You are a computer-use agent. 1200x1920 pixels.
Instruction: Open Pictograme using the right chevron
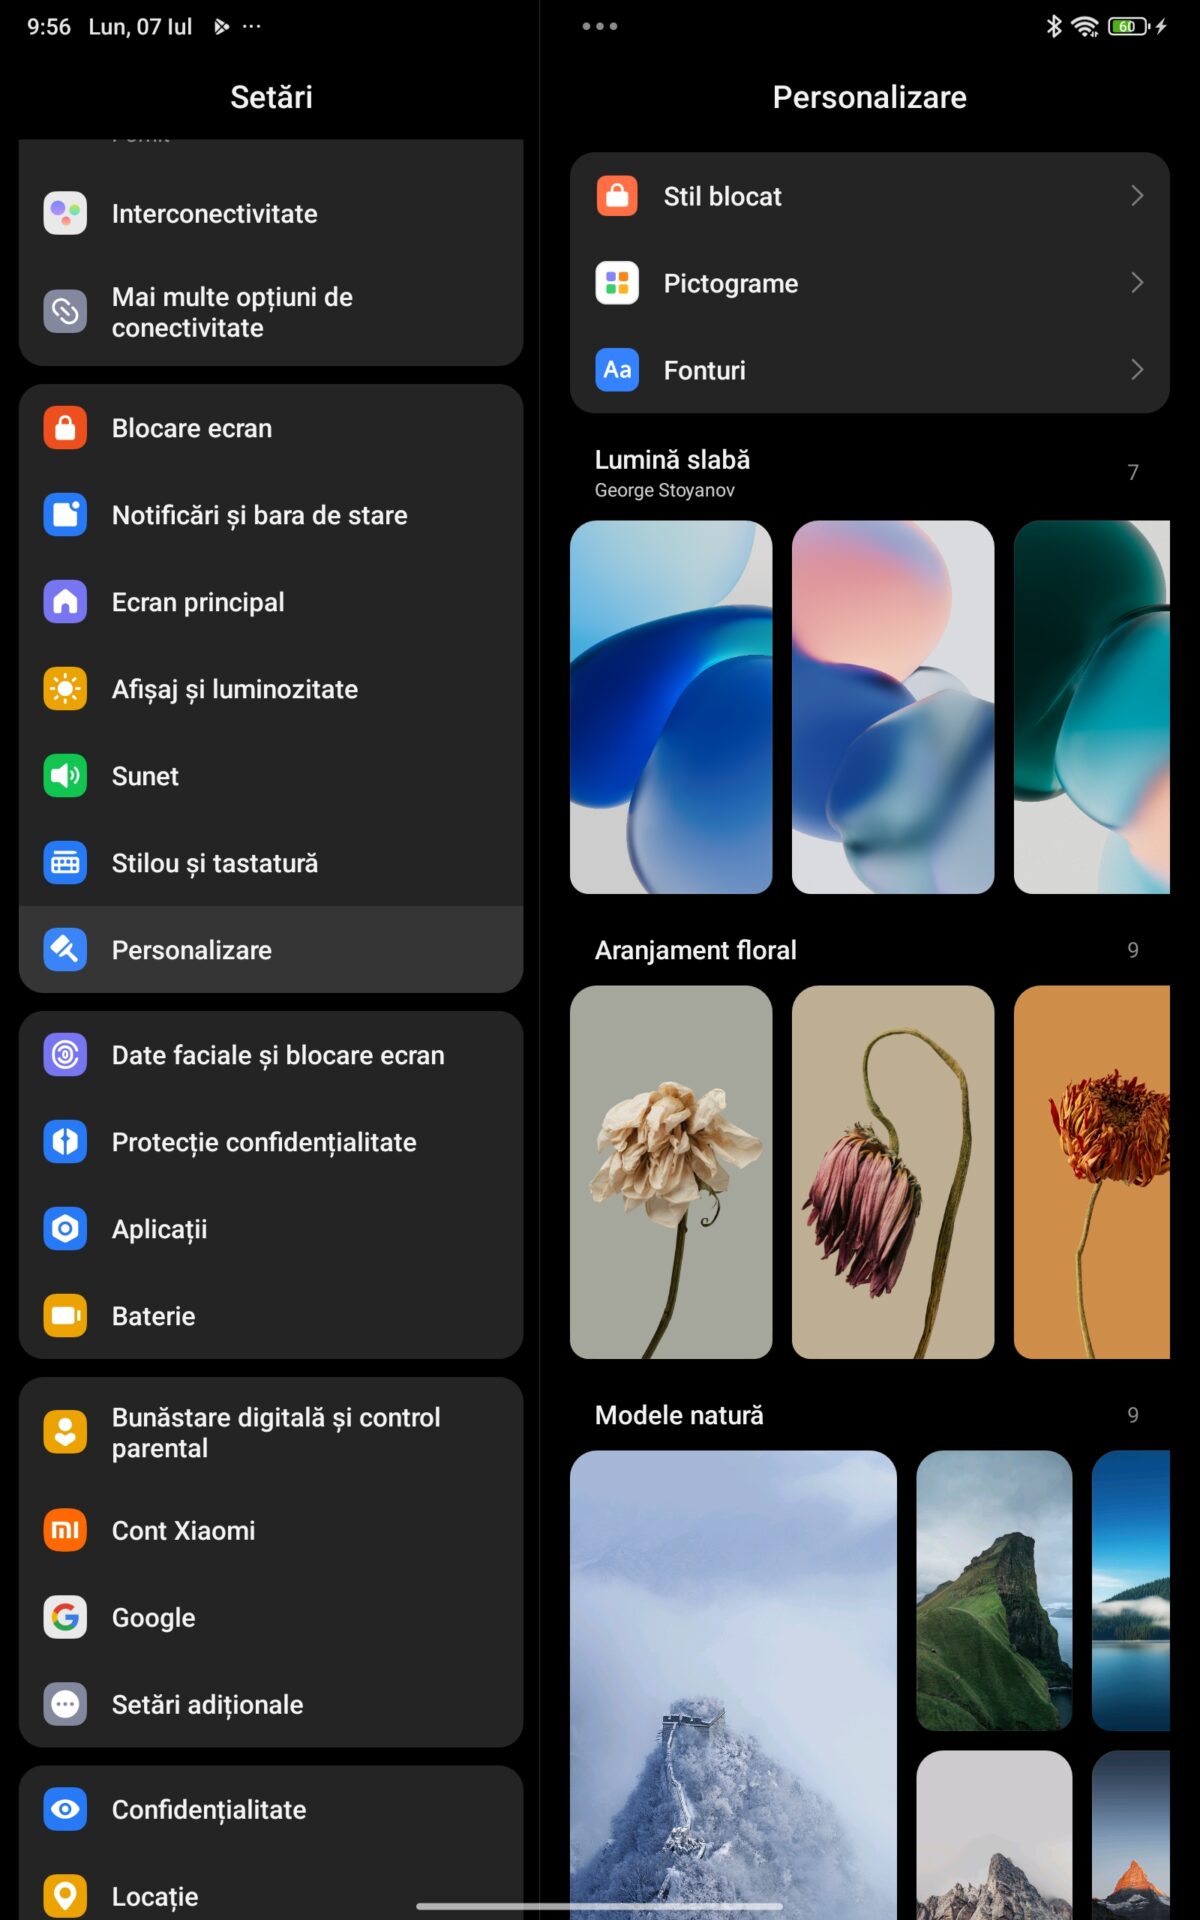click(1137, 283)
